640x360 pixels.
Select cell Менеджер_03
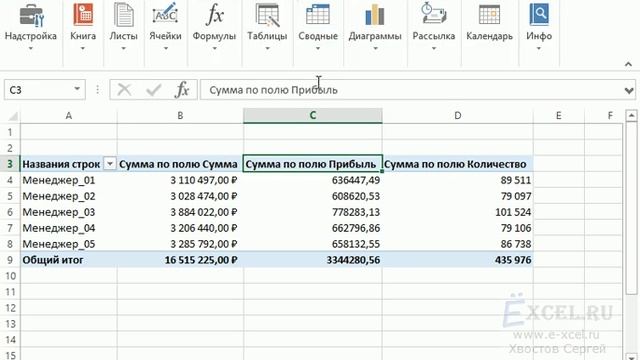[x=69, y=212]
